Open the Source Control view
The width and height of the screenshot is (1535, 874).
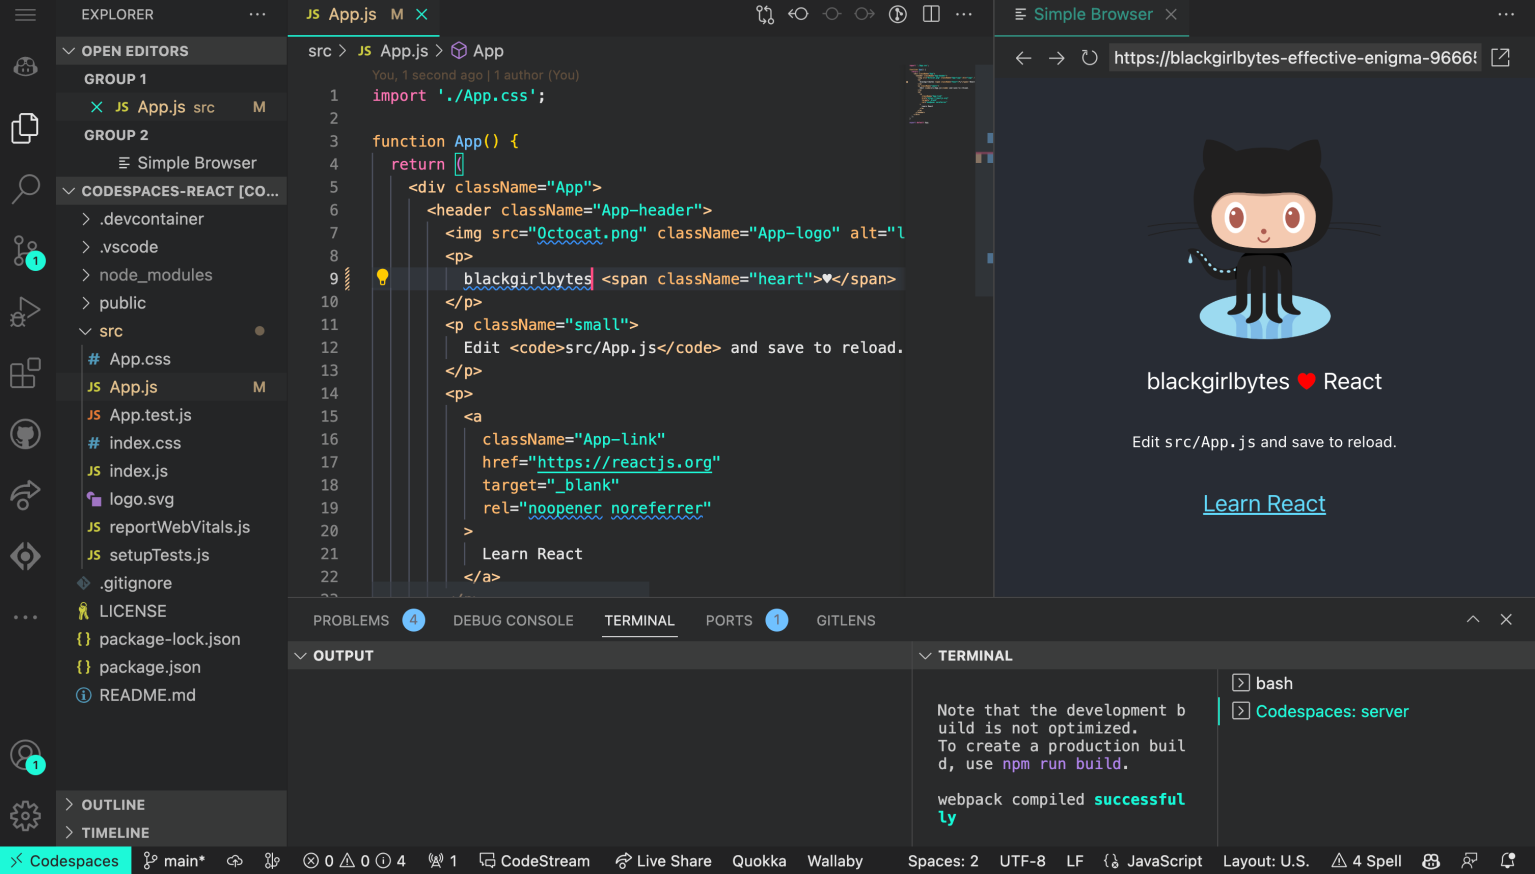[27, 251]
